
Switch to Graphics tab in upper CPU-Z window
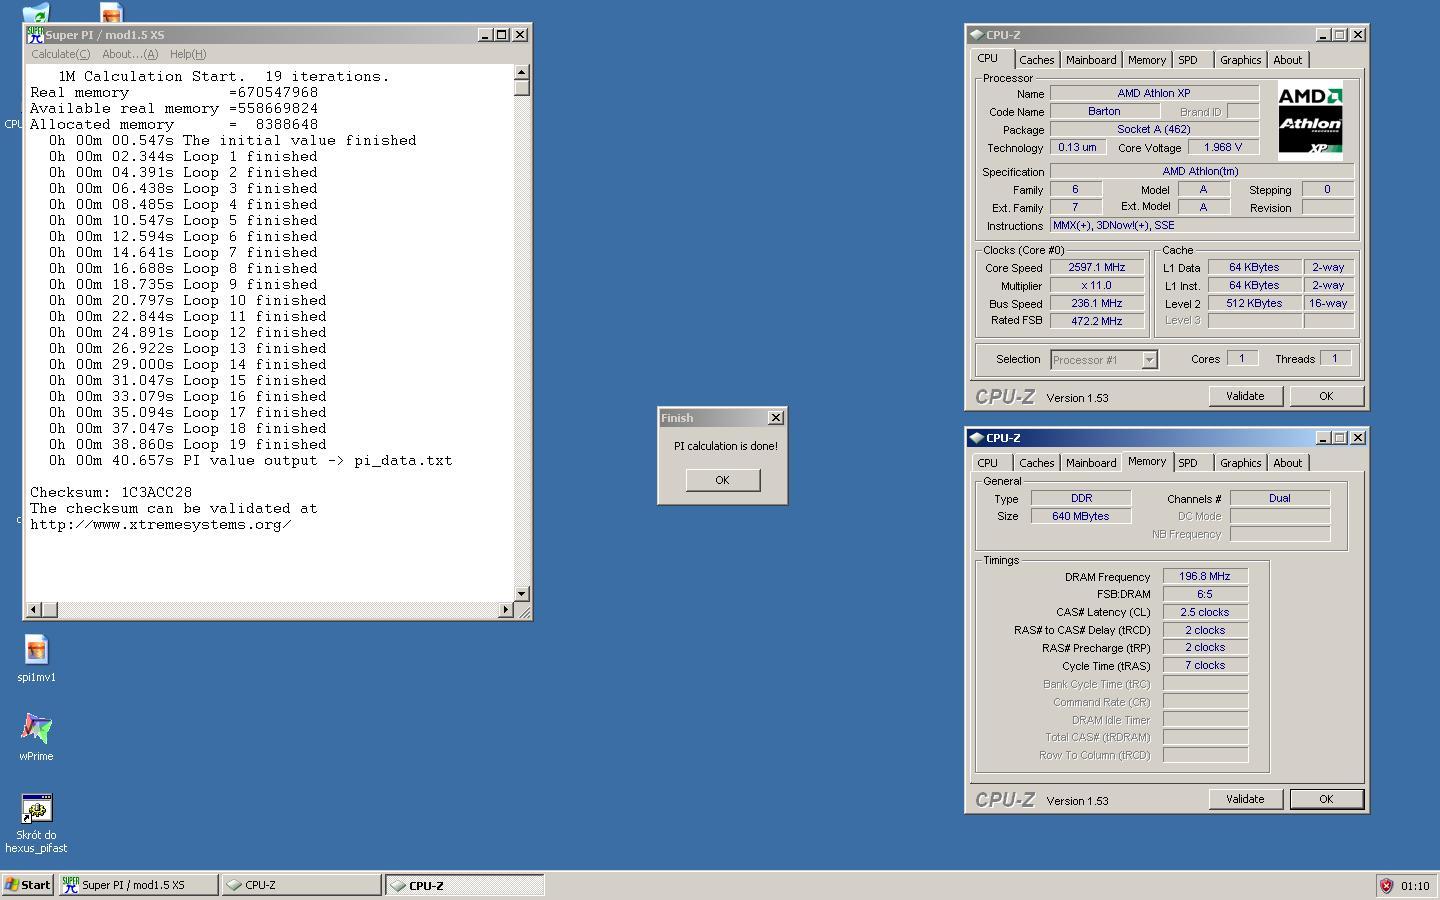click(1240, 60)
